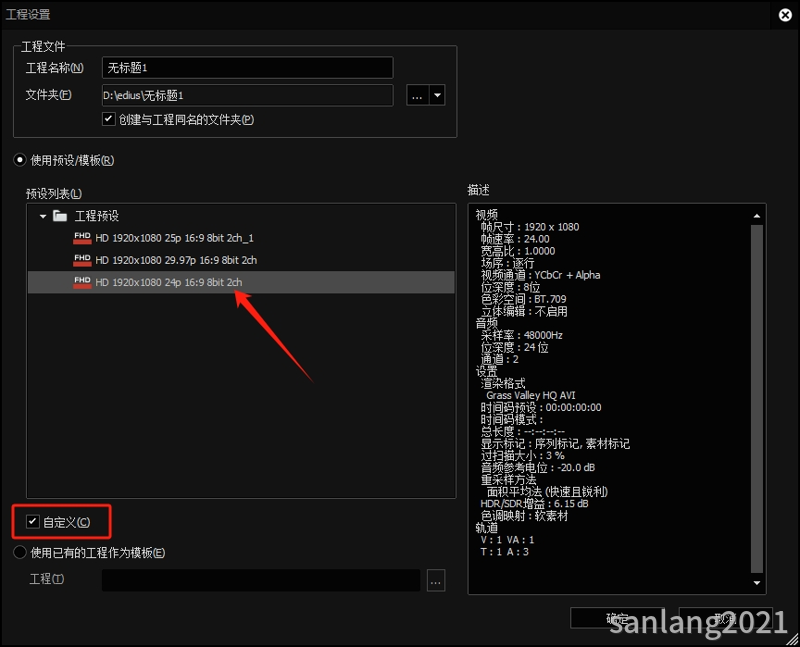The image size is (800, 647).
Task: Click 时间码预设 : 00:00:00:00 text
Action: coord(541,408)
